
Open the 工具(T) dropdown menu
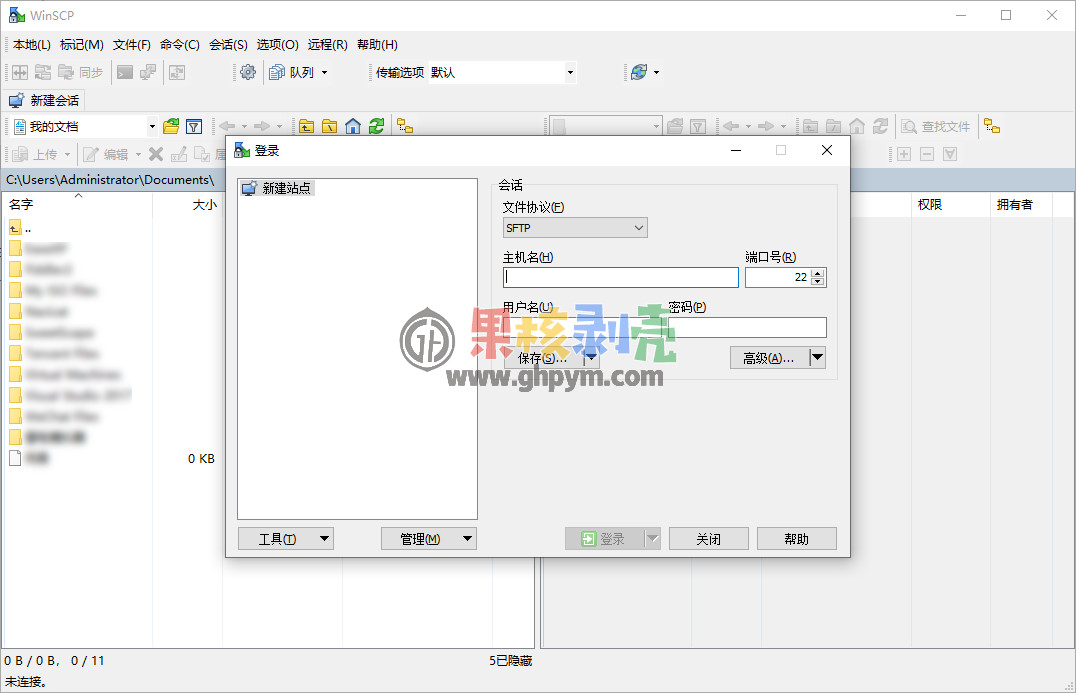(285, 537)
